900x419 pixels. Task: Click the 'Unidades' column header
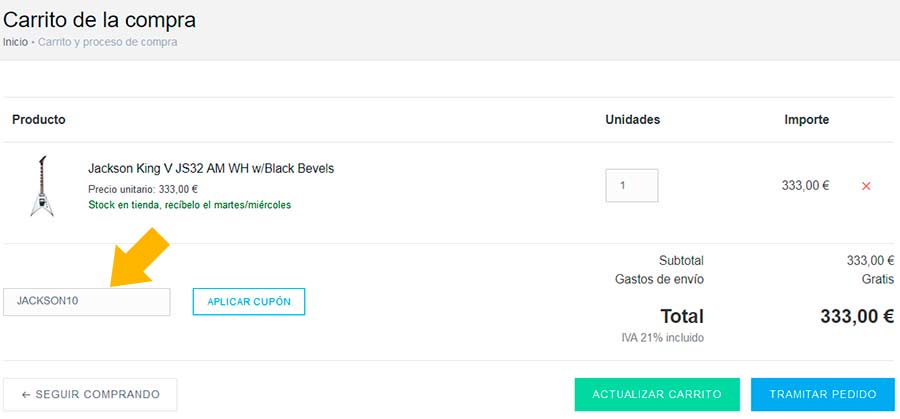coord(633,120)
